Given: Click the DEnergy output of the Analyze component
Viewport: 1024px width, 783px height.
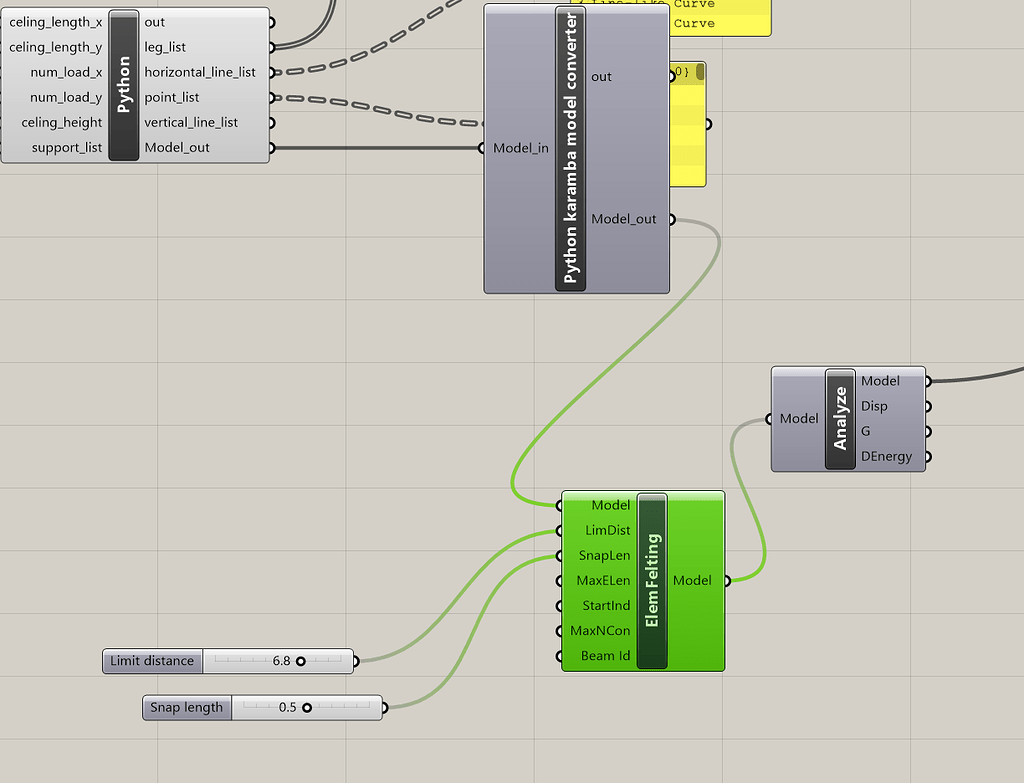Looking at the screenshot, I should (x=928, y=456).
